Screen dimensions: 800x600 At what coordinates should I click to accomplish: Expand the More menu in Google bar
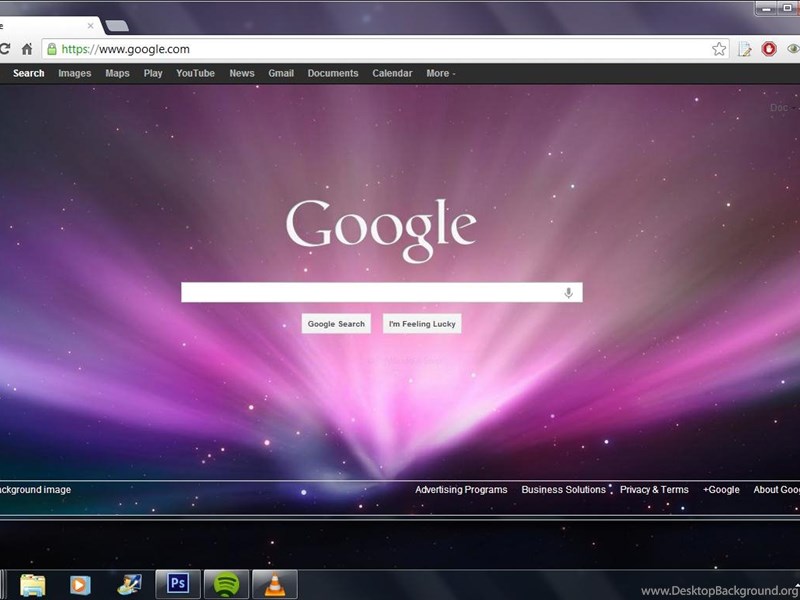pyautogui.click(x=441, y=73)
